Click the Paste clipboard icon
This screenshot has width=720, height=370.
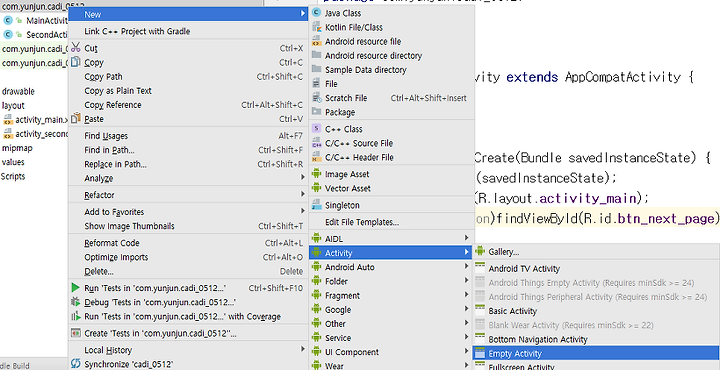(76, 118)
